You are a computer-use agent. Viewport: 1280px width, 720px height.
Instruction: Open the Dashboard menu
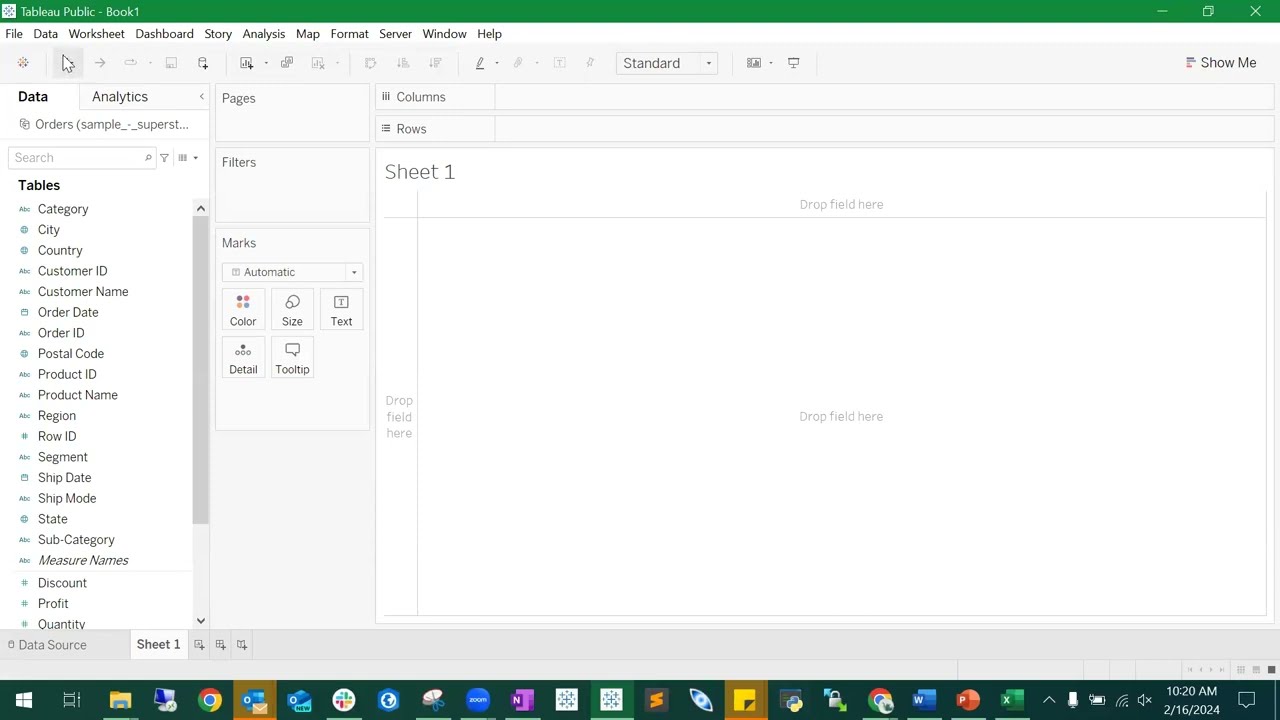pos(165,34)
